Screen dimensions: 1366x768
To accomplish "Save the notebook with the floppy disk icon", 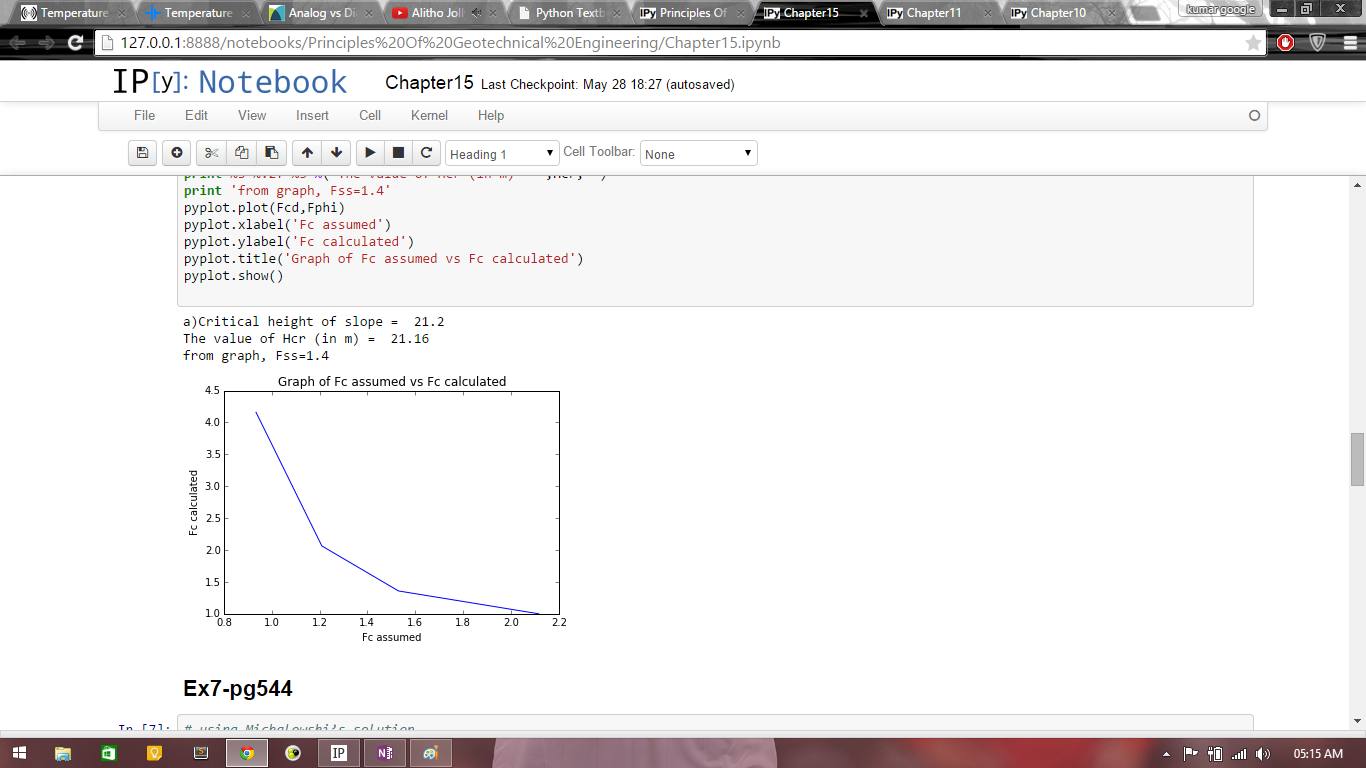I will 142,153.
